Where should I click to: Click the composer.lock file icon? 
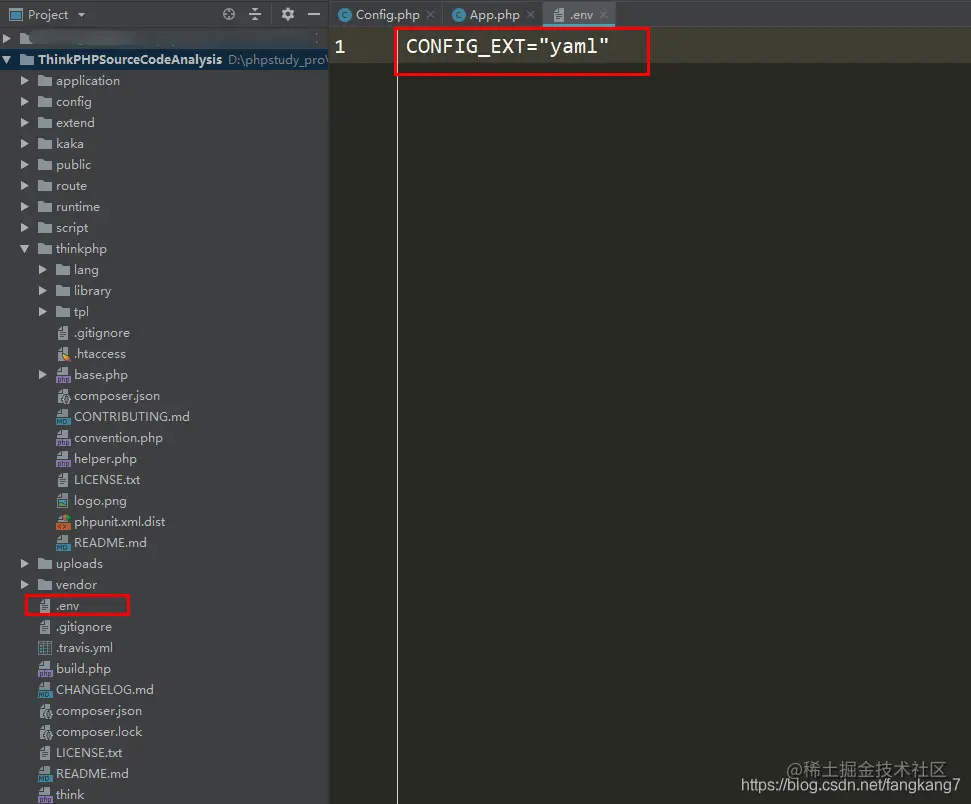[x=45, y=732]
